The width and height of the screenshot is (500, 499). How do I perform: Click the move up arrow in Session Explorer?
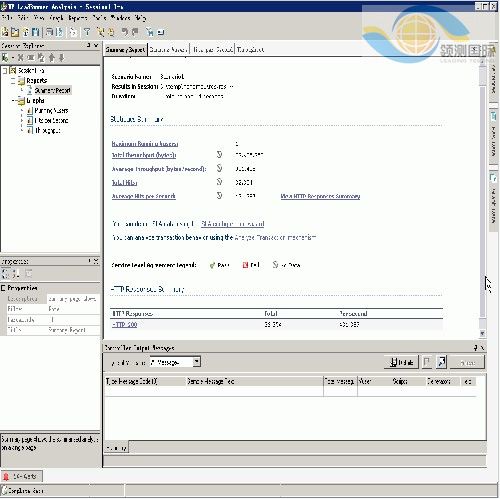click(x=52, y=57)
